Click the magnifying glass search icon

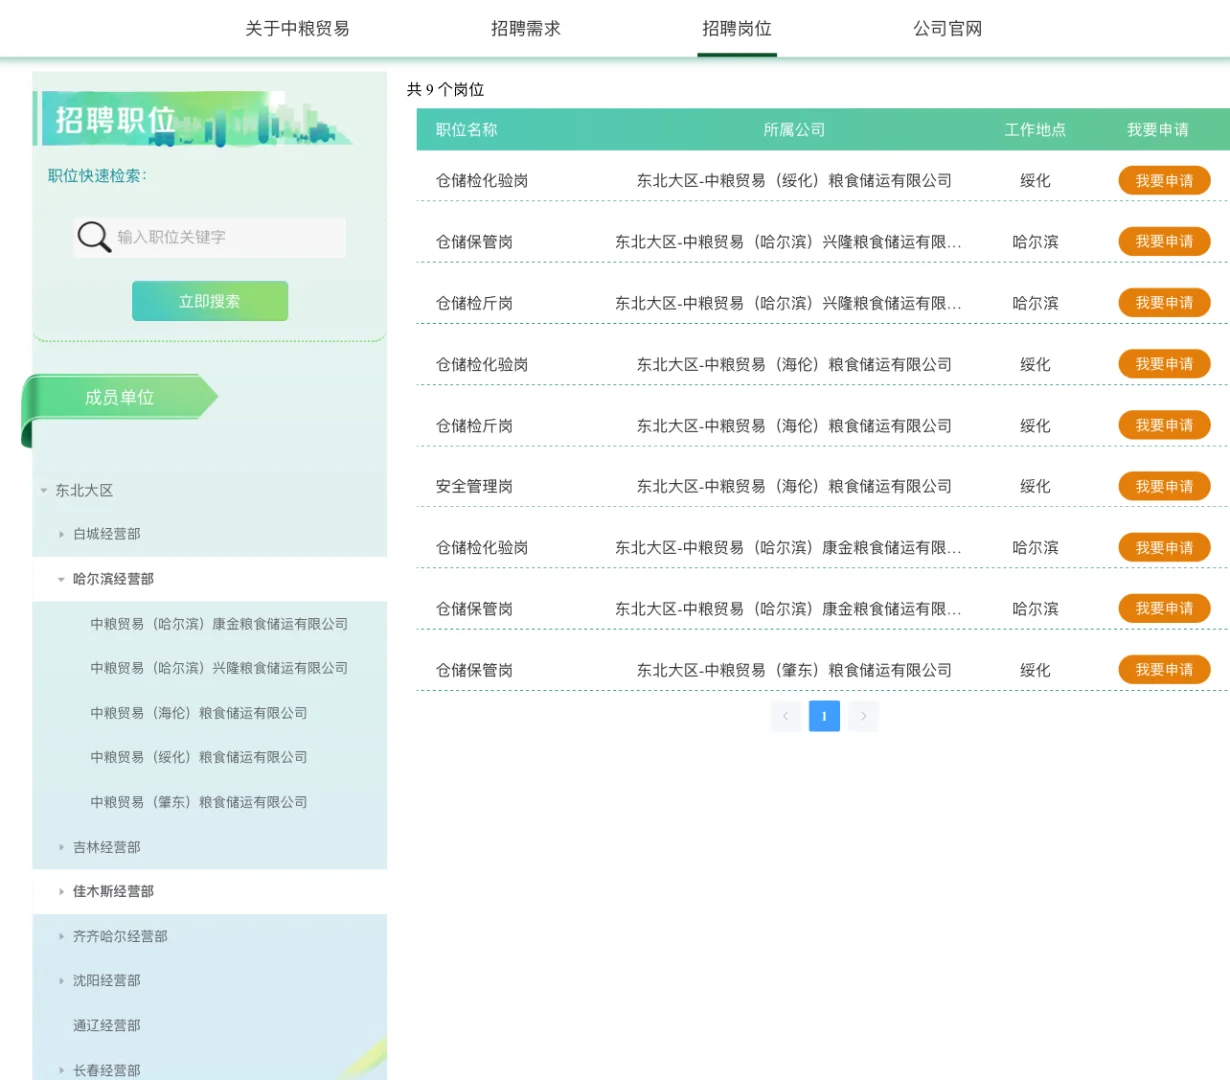92,236
